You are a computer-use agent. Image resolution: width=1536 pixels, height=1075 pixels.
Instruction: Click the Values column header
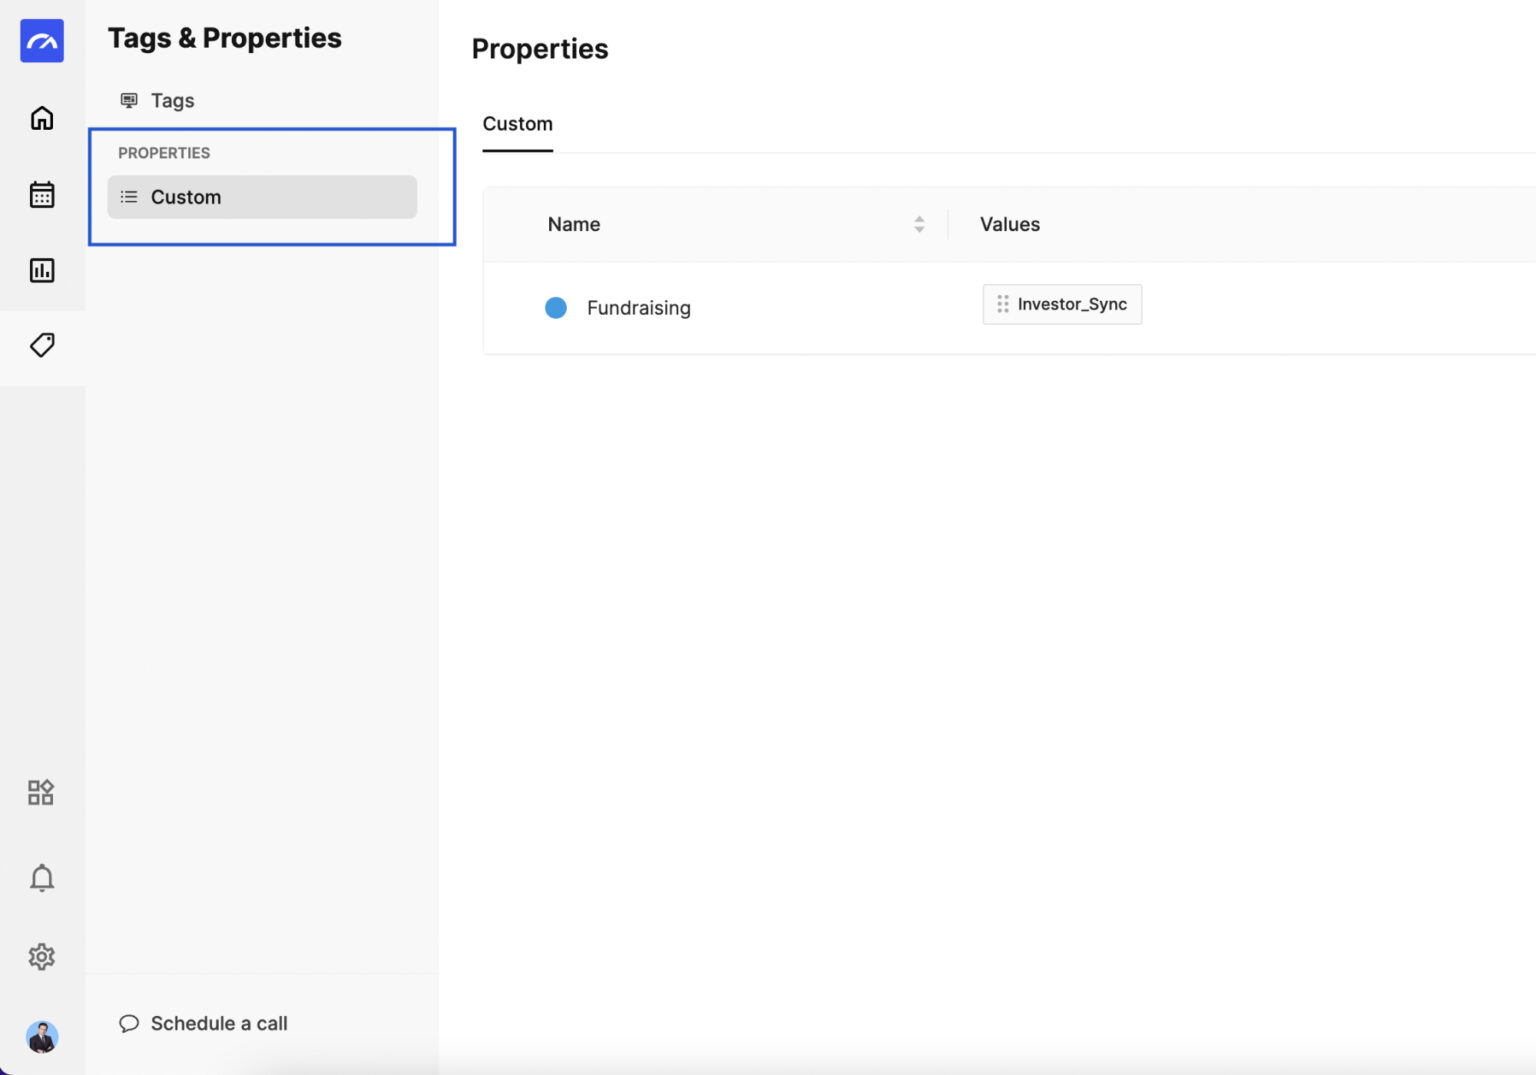1009,225
